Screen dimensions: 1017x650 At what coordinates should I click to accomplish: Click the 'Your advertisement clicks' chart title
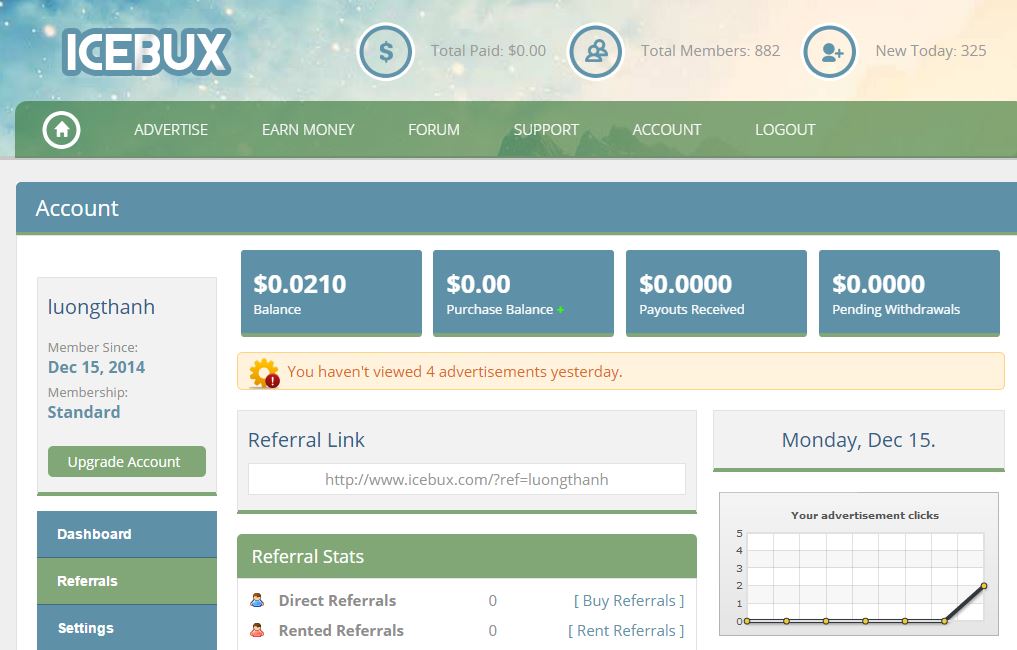point(865,515)
